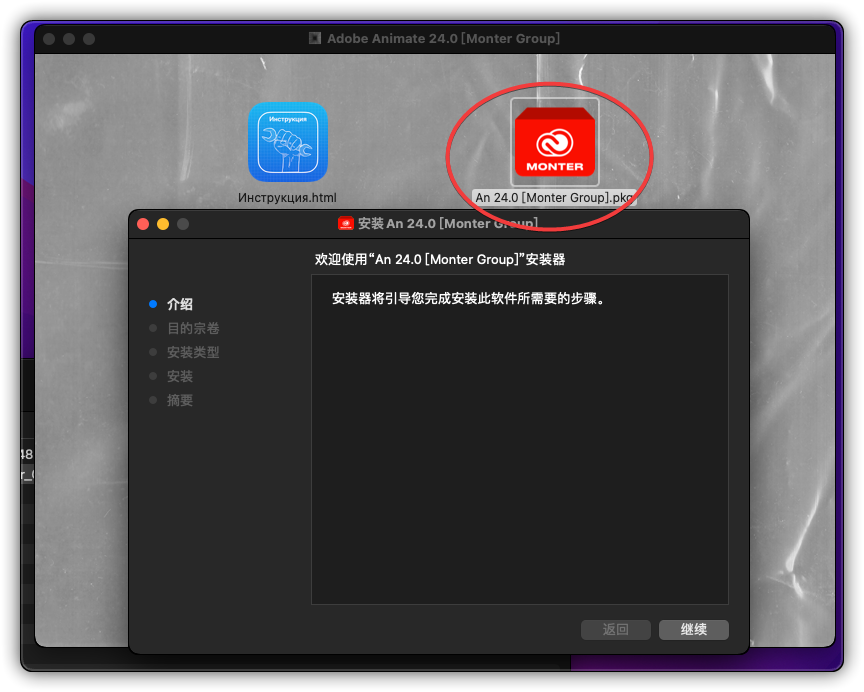This screenshot has height=692, width=864.
Task: Click the Инструкция.html file name label
Action: tap(287, 197)
